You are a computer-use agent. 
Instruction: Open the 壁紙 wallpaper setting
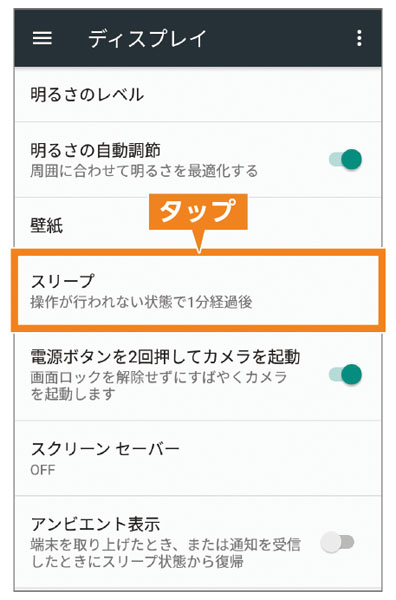point(198,224)
